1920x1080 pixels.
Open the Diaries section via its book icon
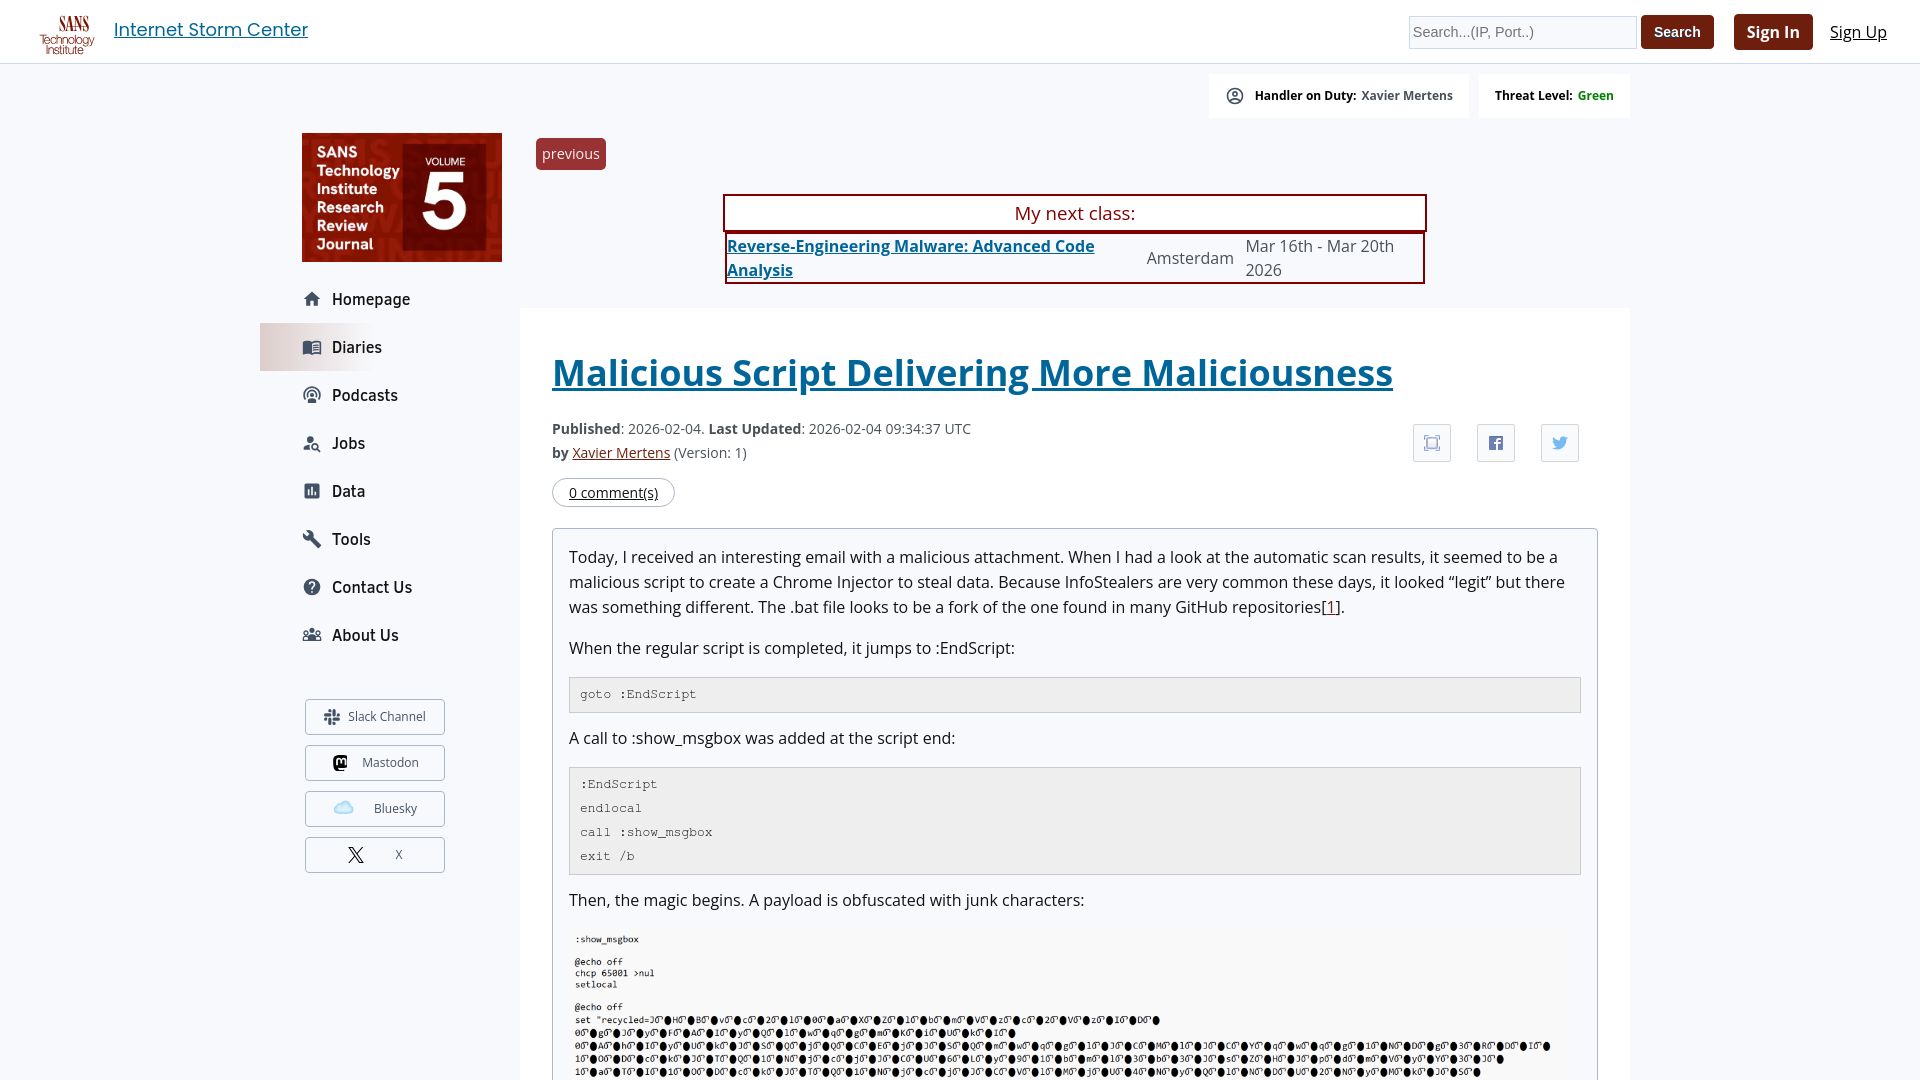coord(312,347)
